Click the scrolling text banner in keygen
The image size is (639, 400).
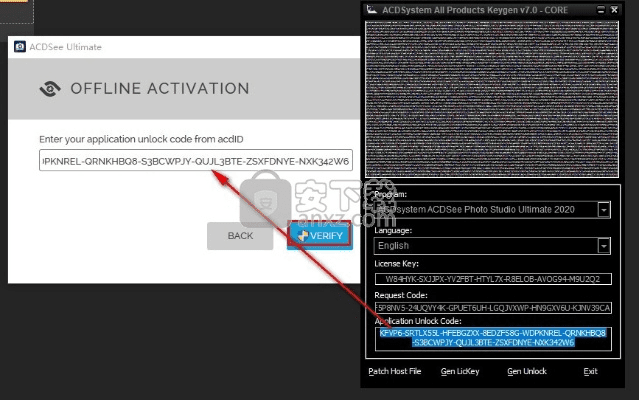491,98
